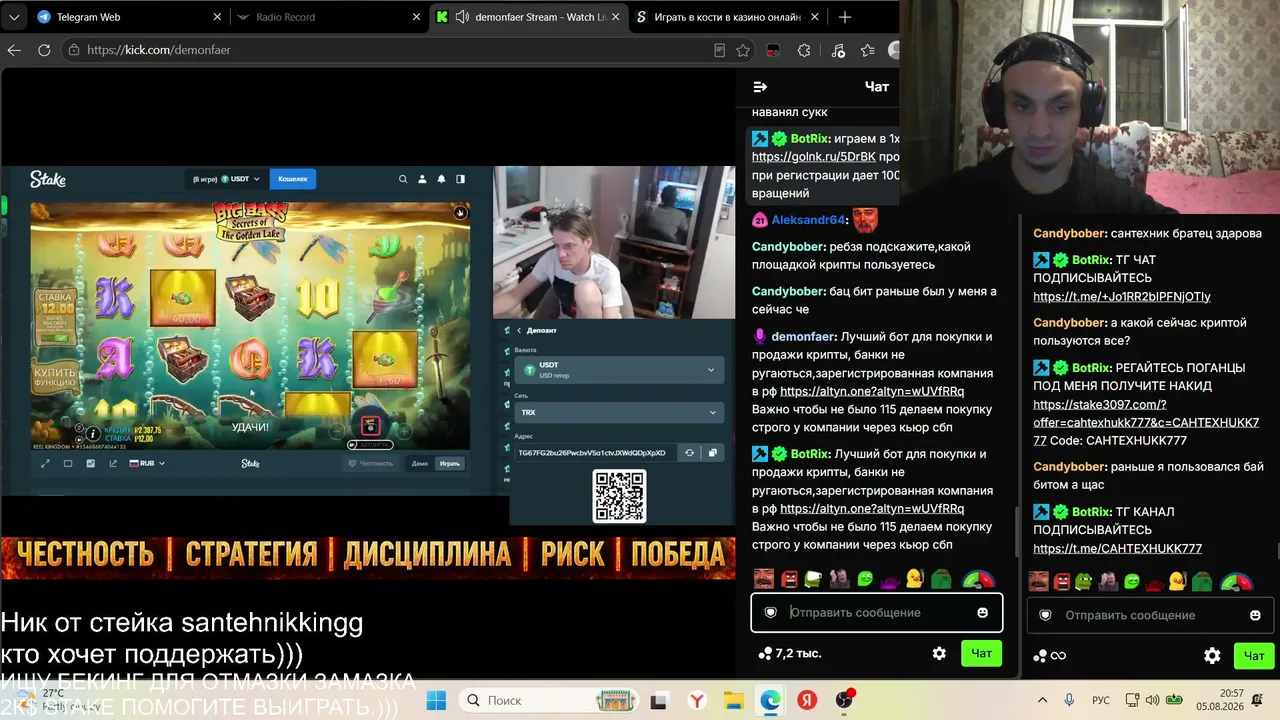Open the browser extensions puzzle icon
Image resolution: width=1280 pixels, height=720 pixels.
pos(804,50)
